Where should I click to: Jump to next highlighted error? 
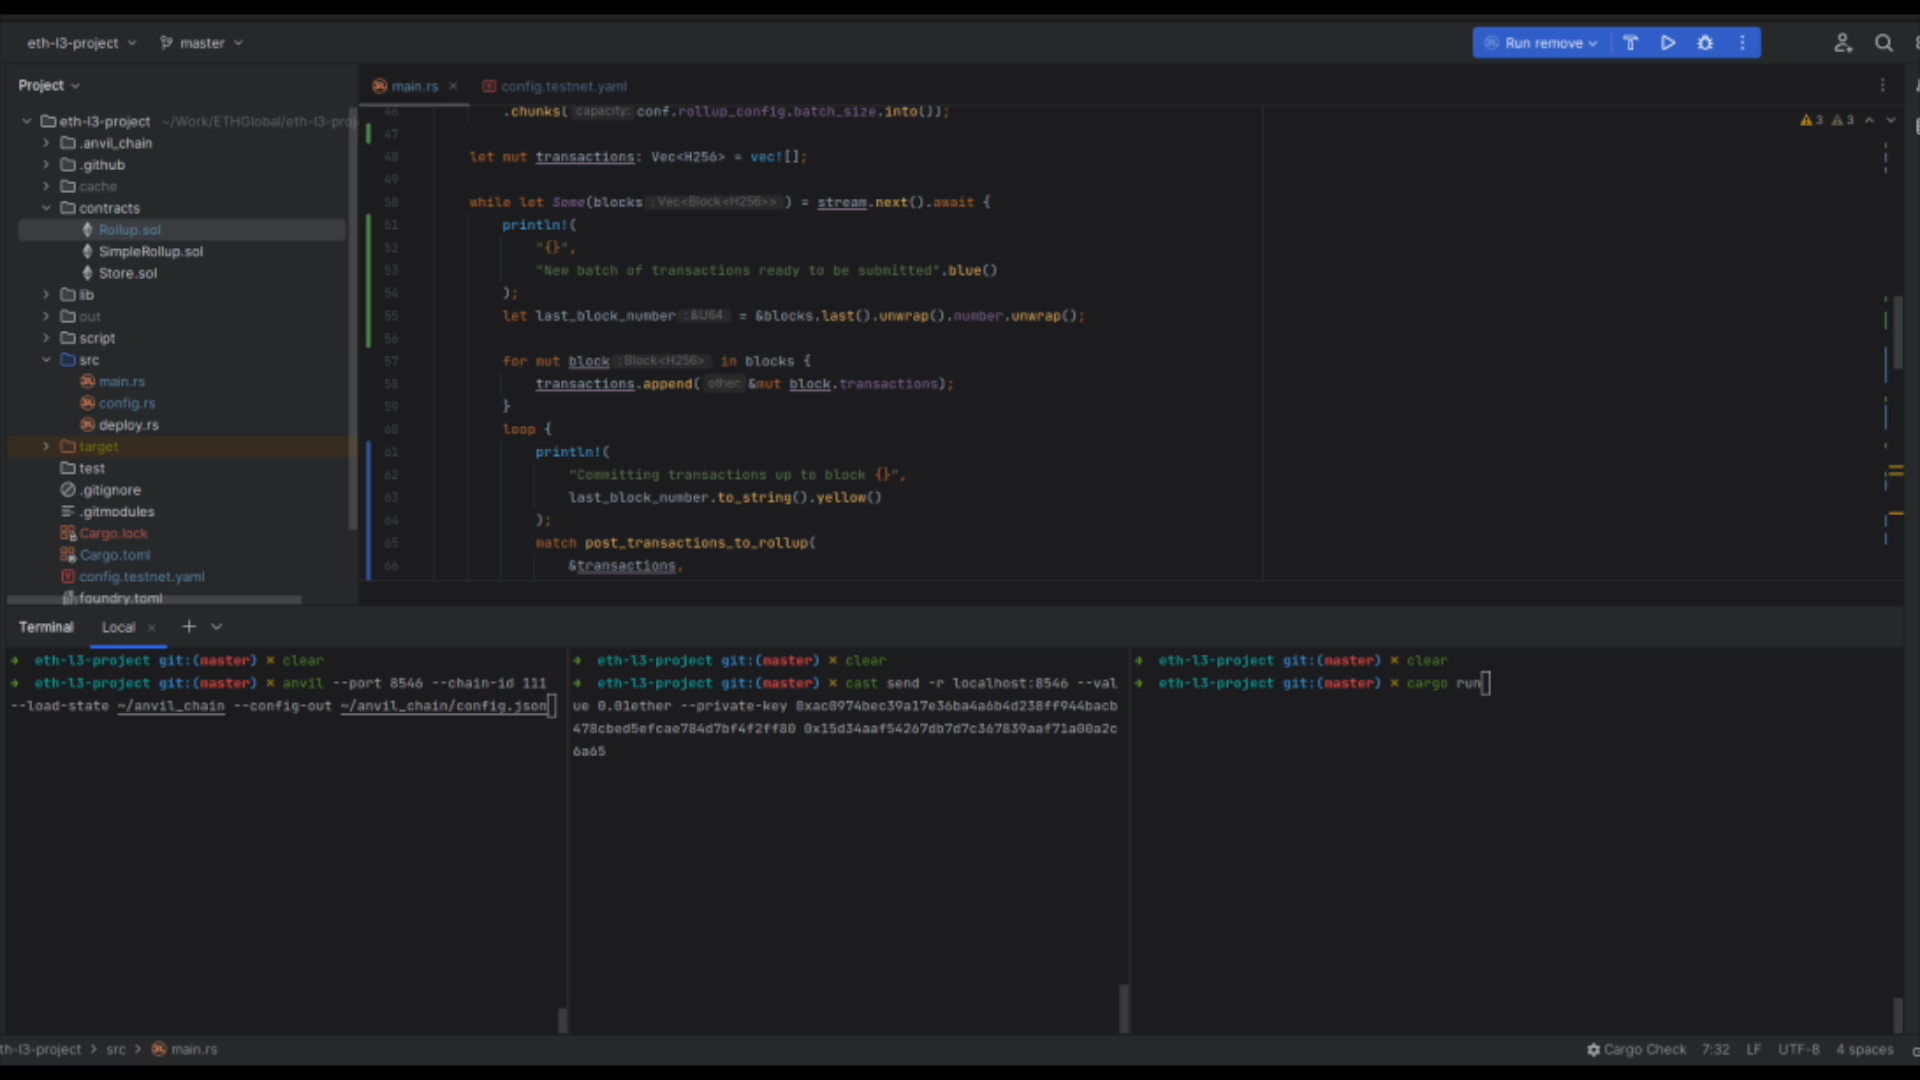(1891, 120)
